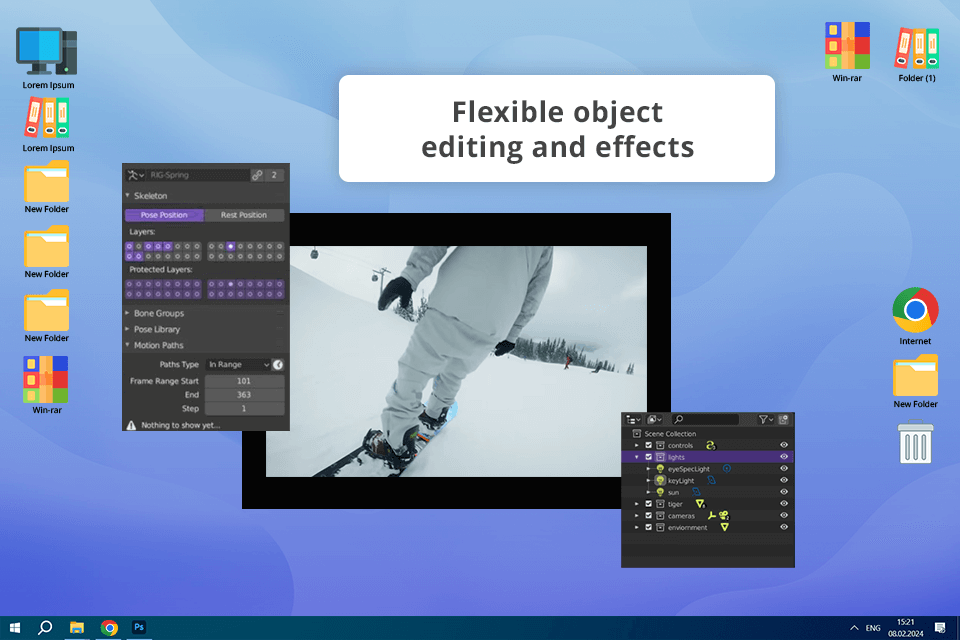960x640 pixels.
Task: Click the End frame field 363
Action: [244, 395]
